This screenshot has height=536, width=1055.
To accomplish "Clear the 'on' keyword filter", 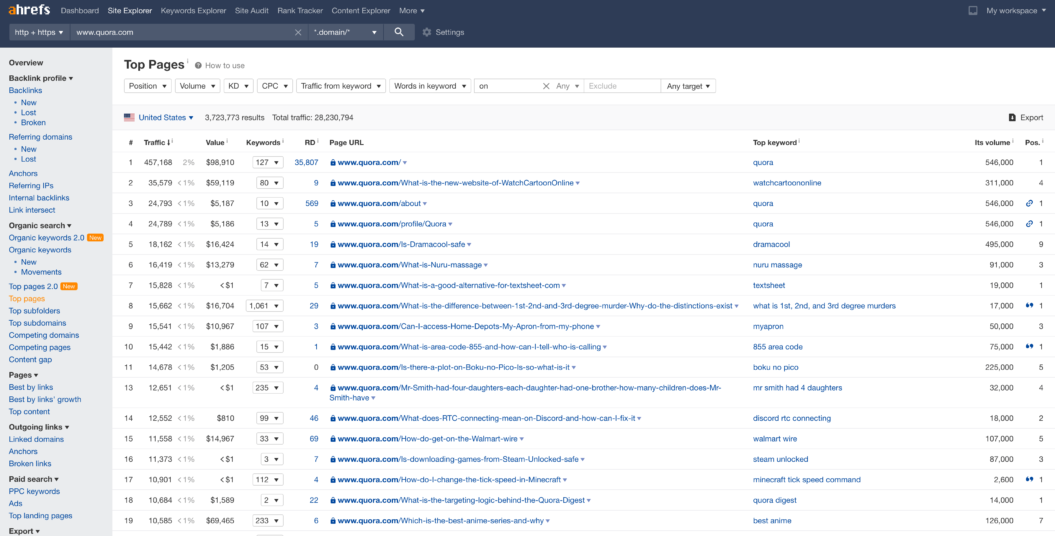I will pos(546,86).
